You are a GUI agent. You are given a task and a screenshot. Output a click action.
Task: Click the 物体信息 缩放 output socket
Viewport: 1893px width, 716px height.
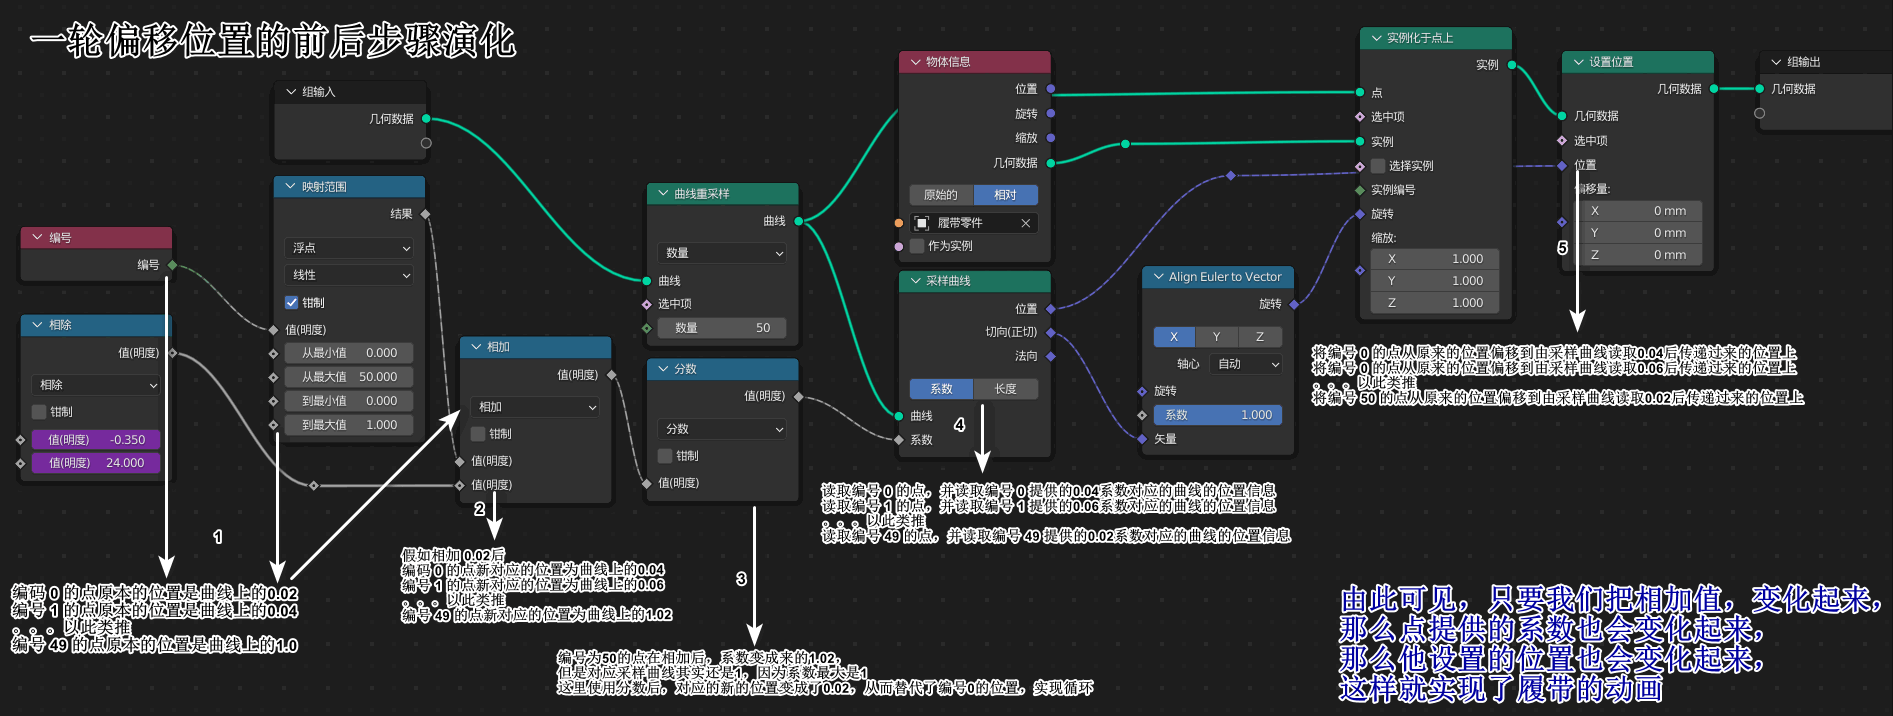click(x=1051, y=138)
